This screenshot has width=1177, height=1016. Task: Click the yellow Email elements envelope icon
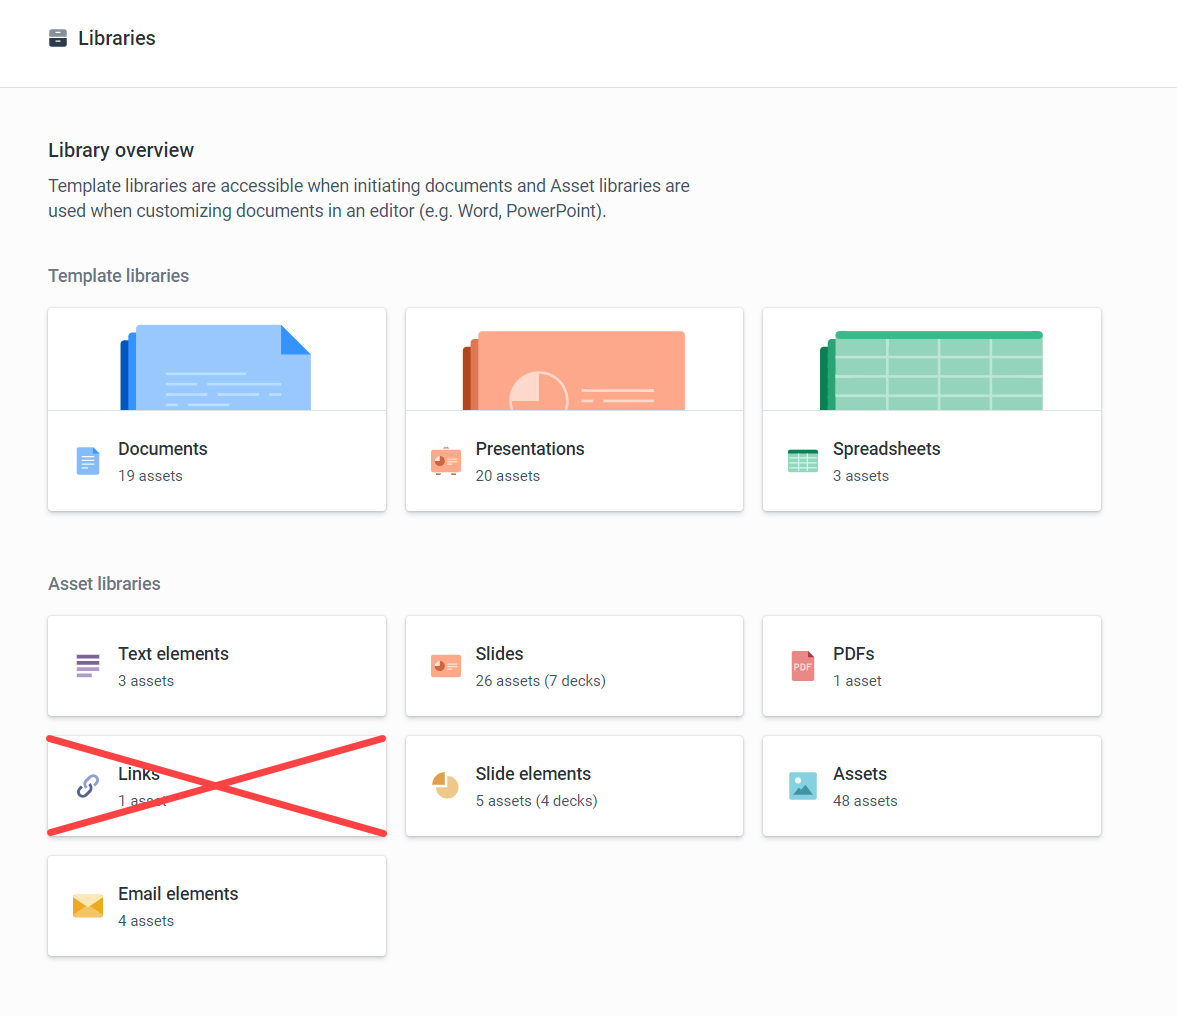(88, 906)
